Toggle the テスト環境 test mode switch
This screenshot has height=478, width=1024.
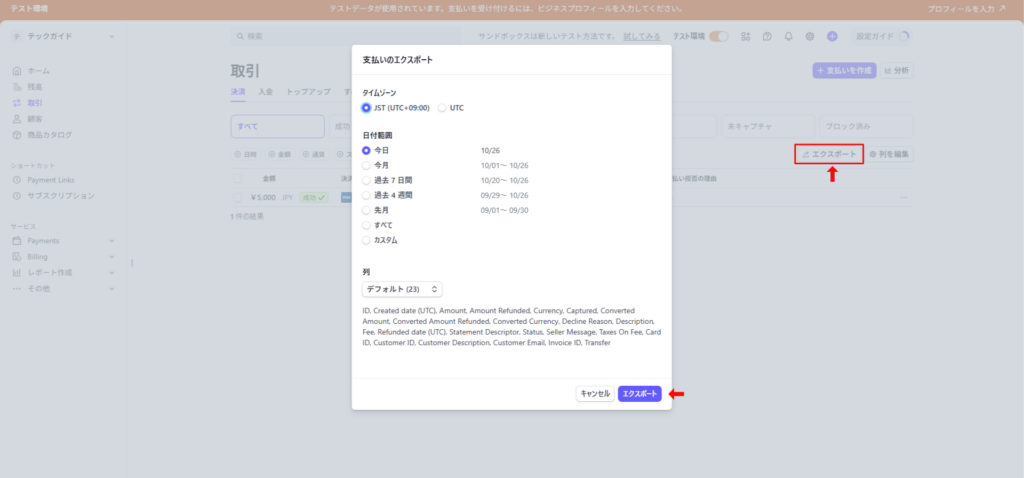[x=718, y=36]
